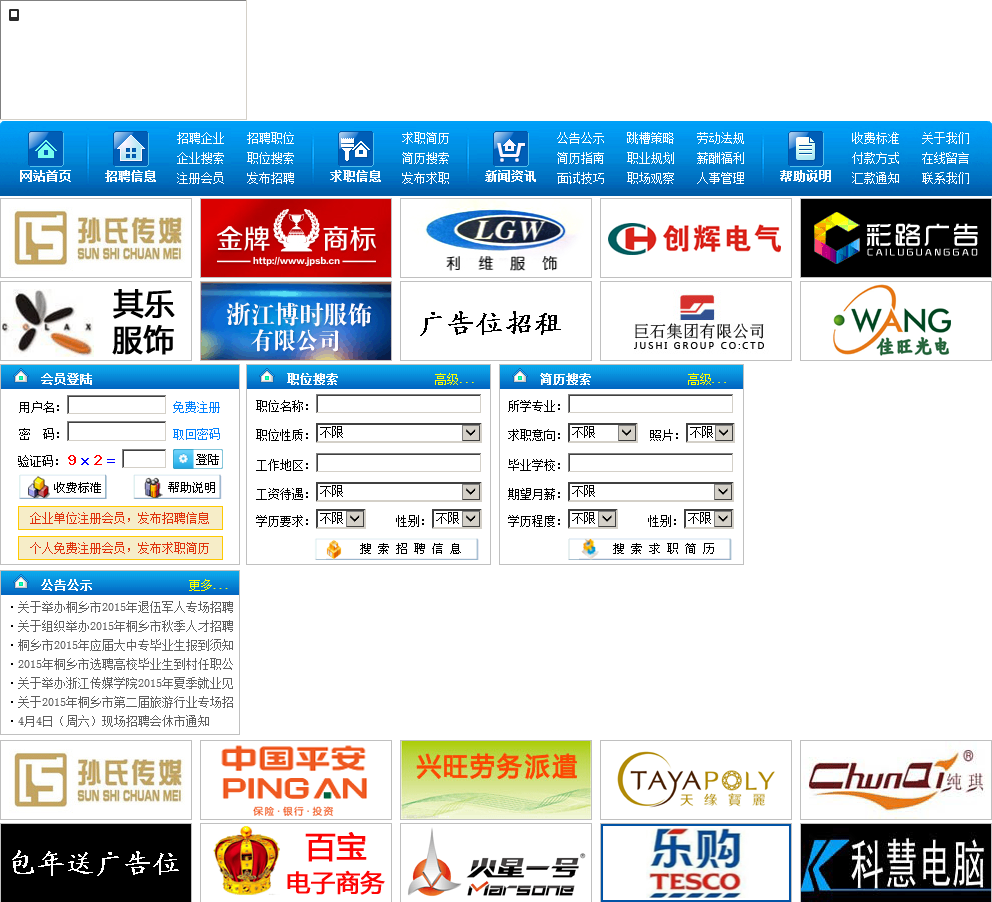Open the 孙氏传媒 banner below the menu
992x902 pixels.
[x=96, y=238]
